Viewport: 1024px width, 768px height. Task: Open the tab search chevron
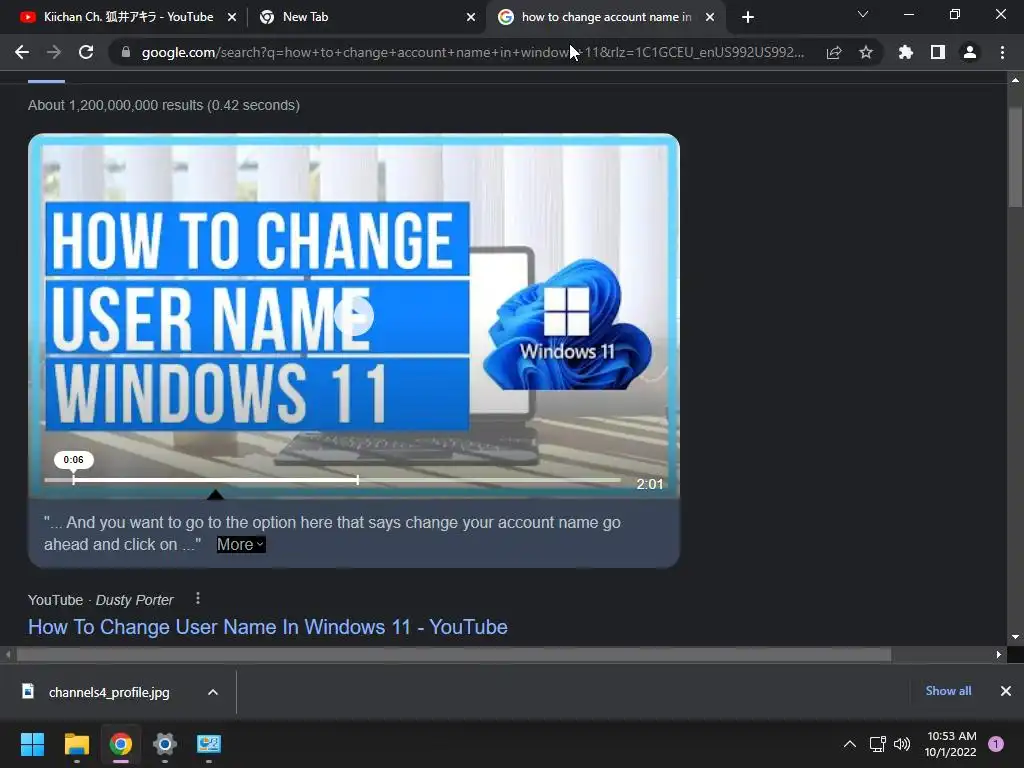point(863,14)
